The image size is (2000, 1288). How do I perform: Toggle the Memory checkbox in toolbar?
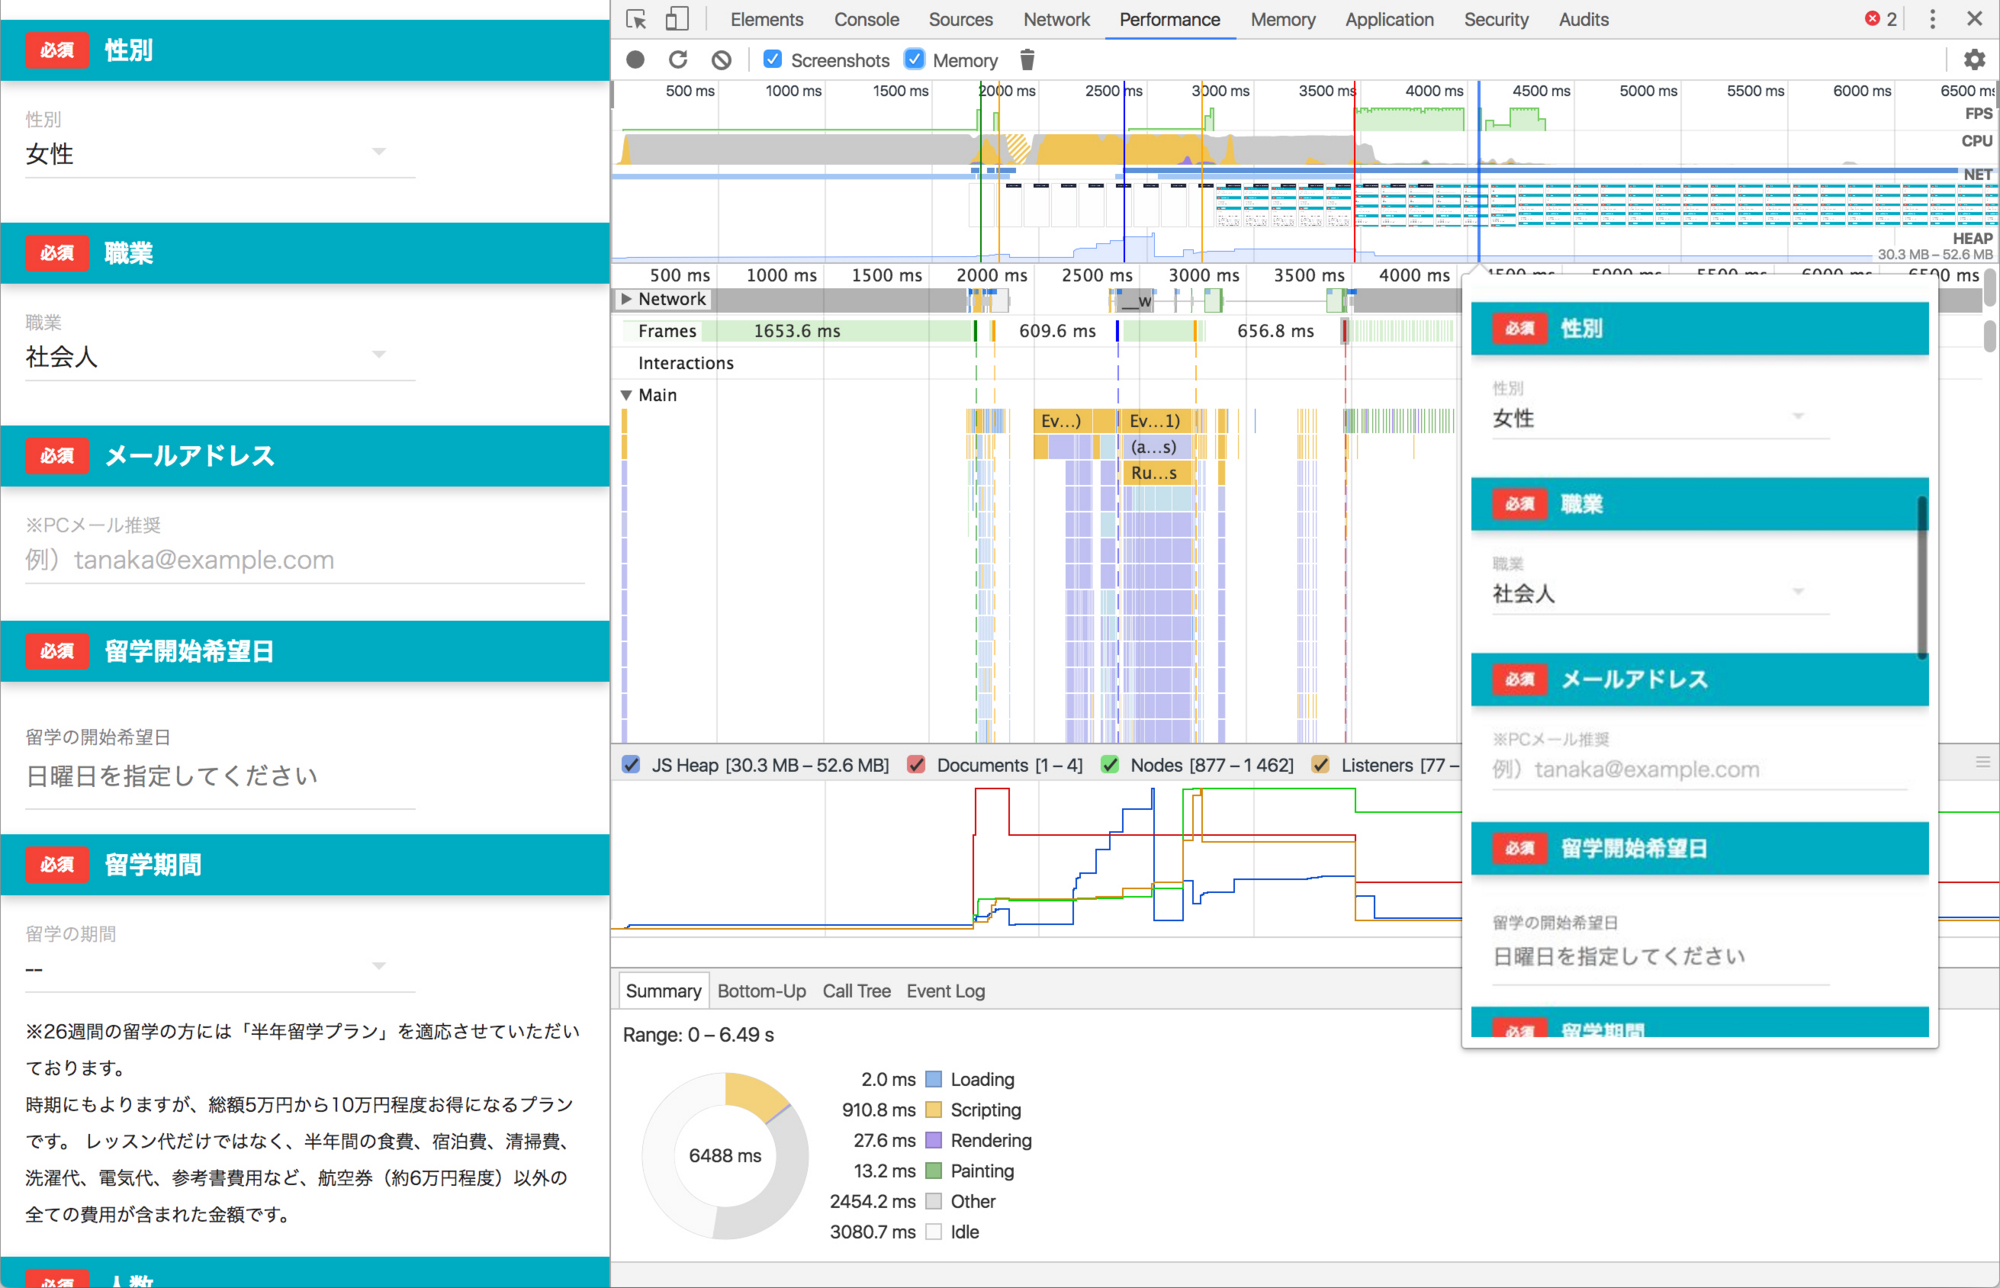point(914,60)
